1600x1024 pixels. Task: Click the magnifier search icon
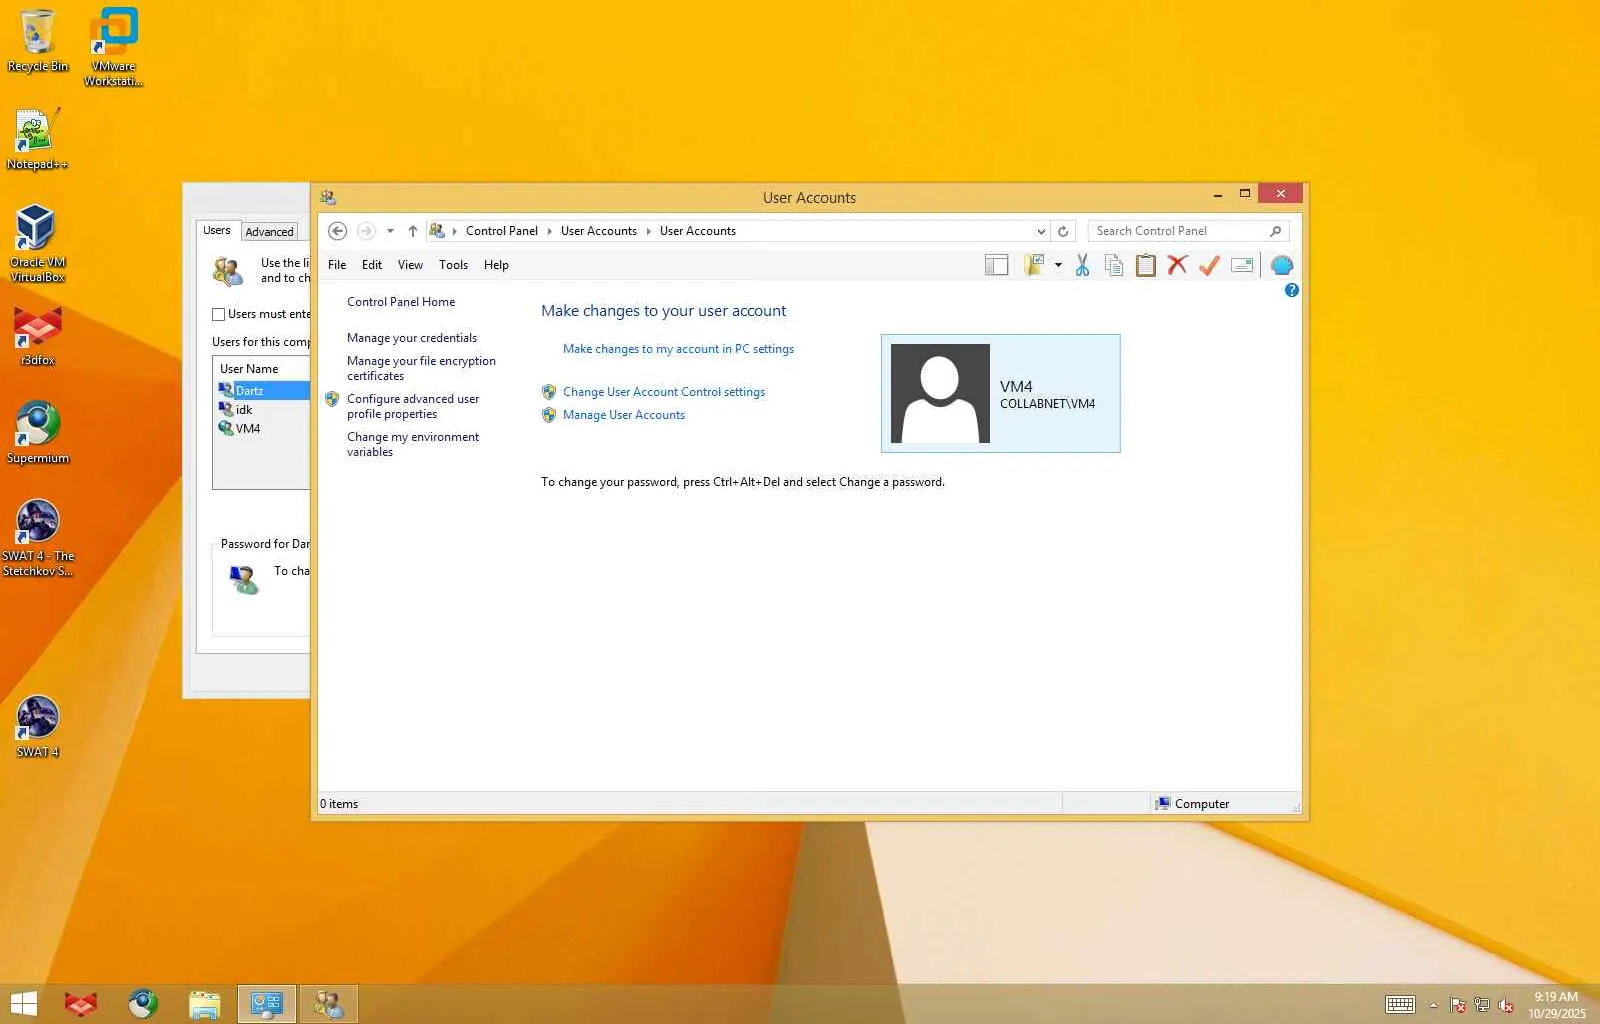(x=1275, y=231)
